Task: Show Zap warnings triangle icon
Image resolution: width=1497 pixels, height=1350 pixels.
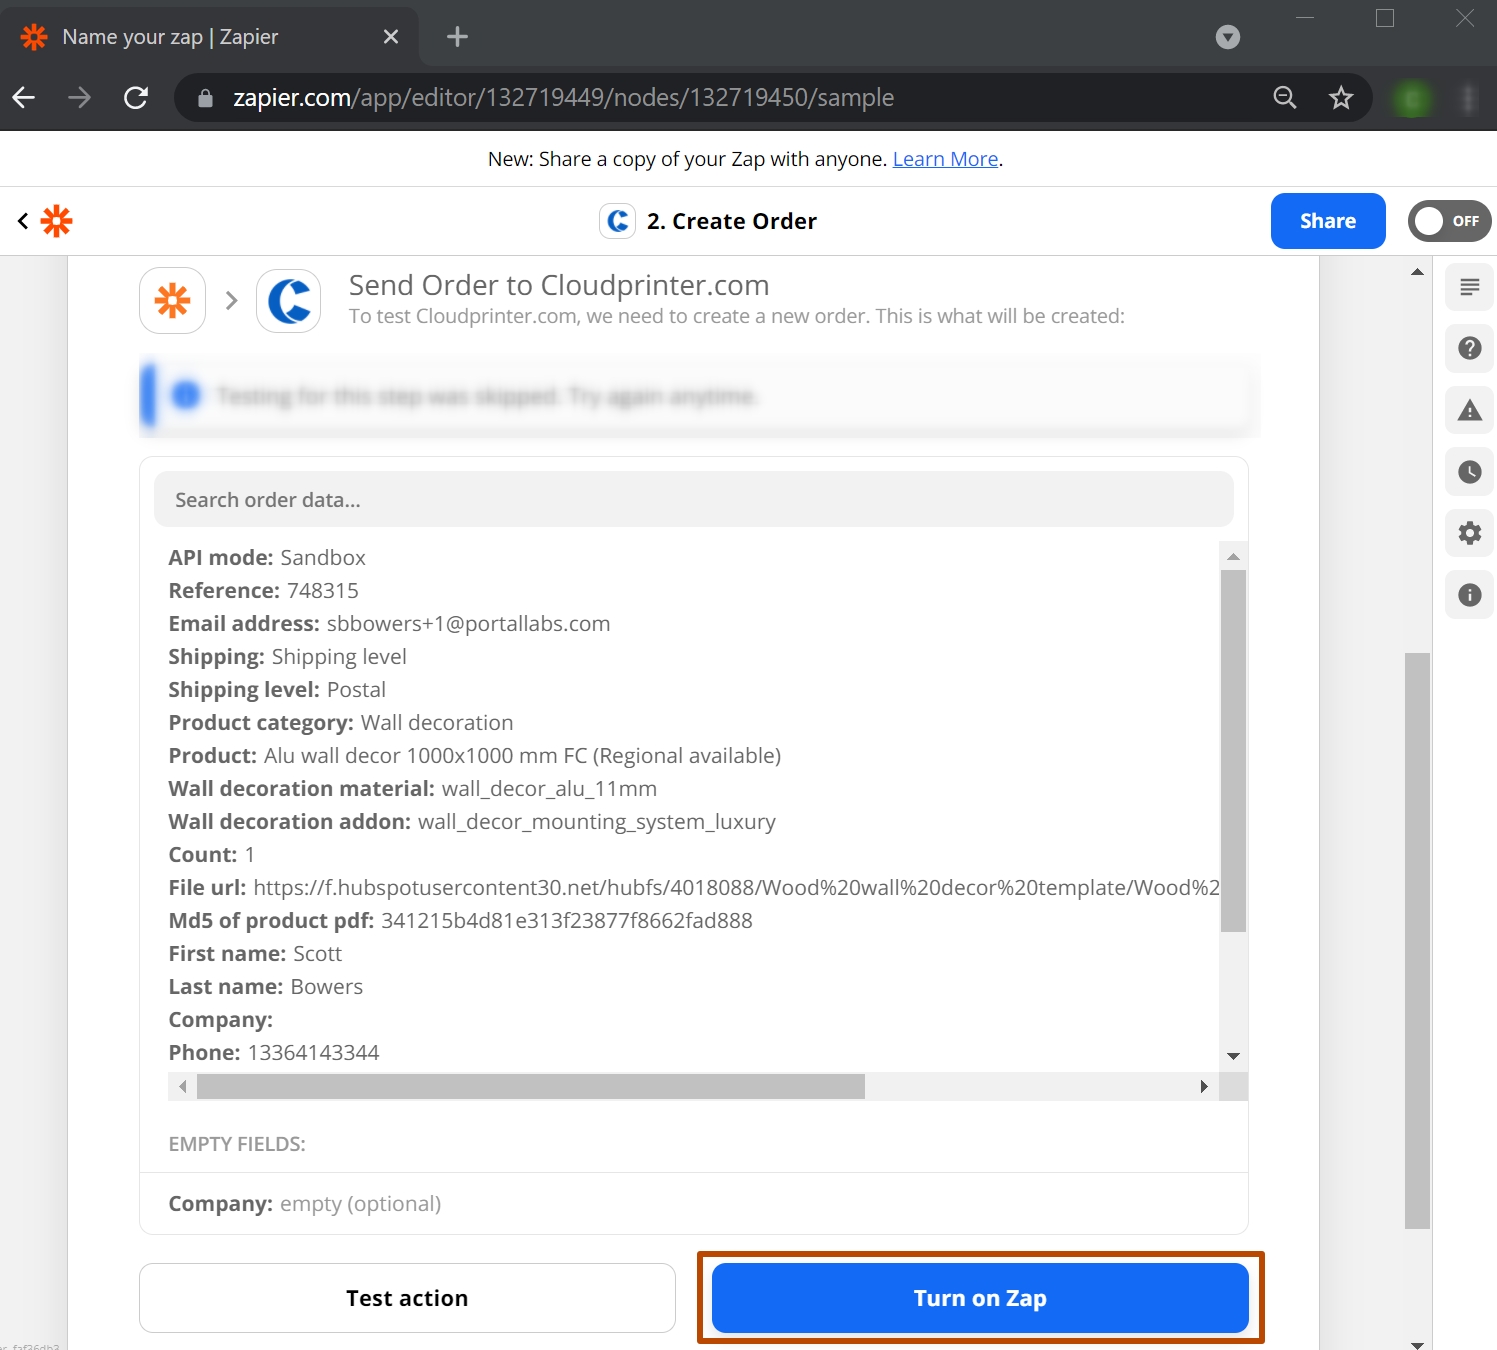Action: [1470, 410]
